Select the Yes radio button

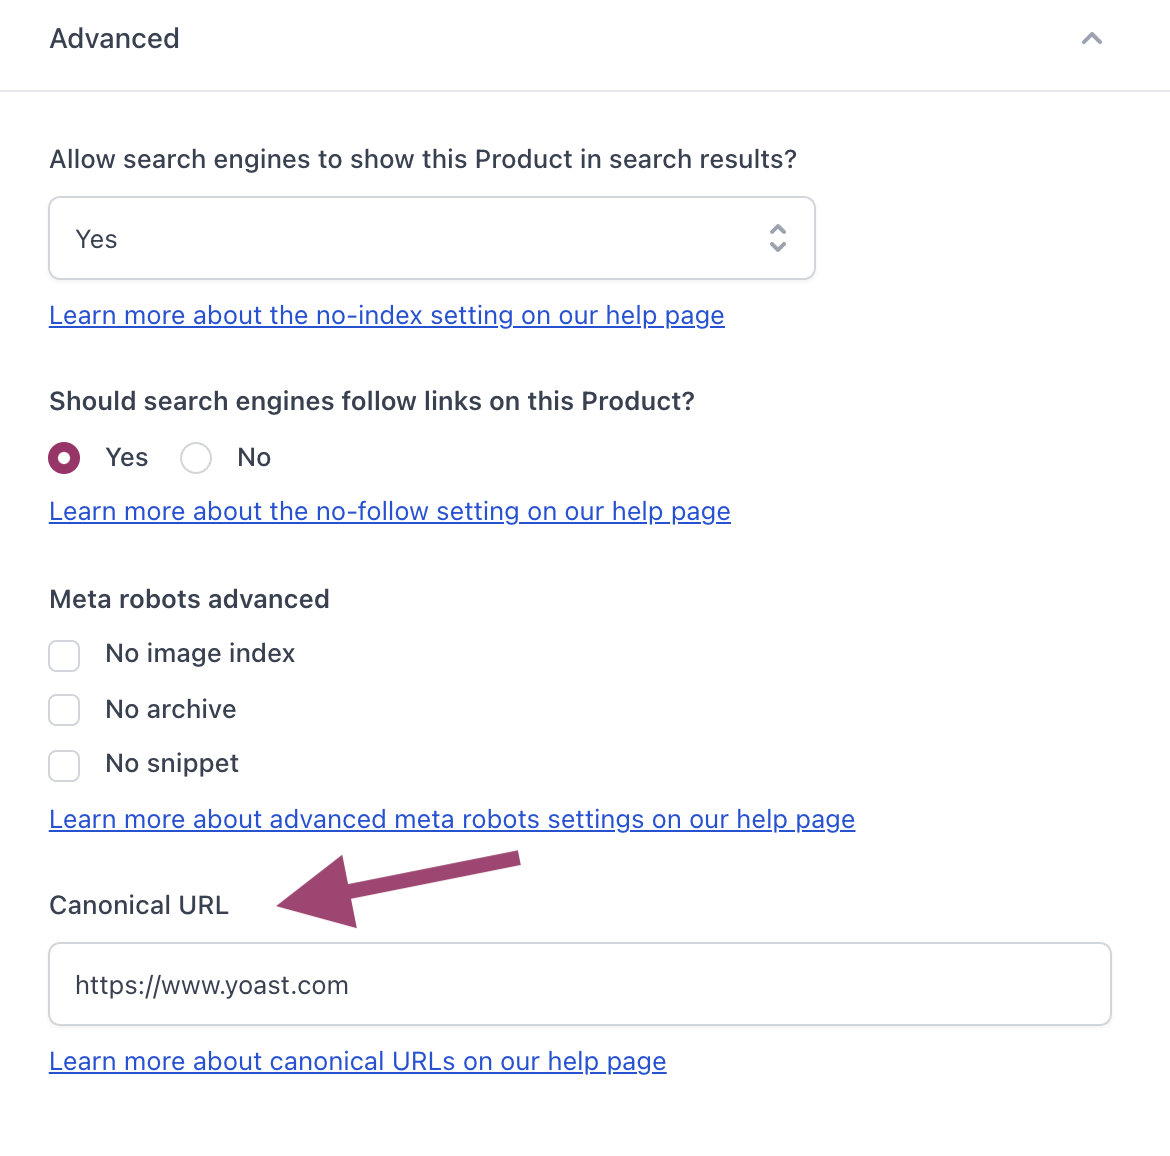click(64, 457)
